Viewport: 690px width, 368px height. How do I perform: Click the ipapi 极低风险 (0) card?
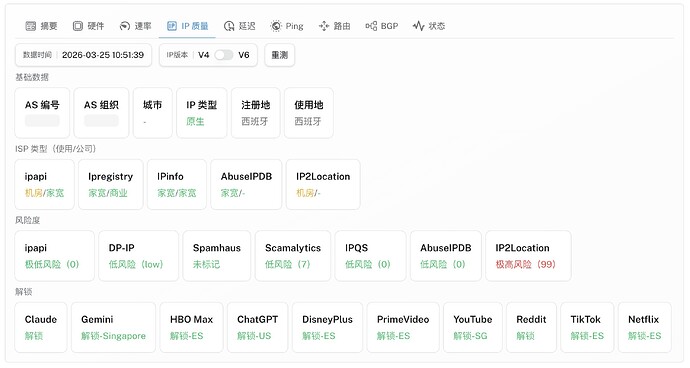[55, 256]
